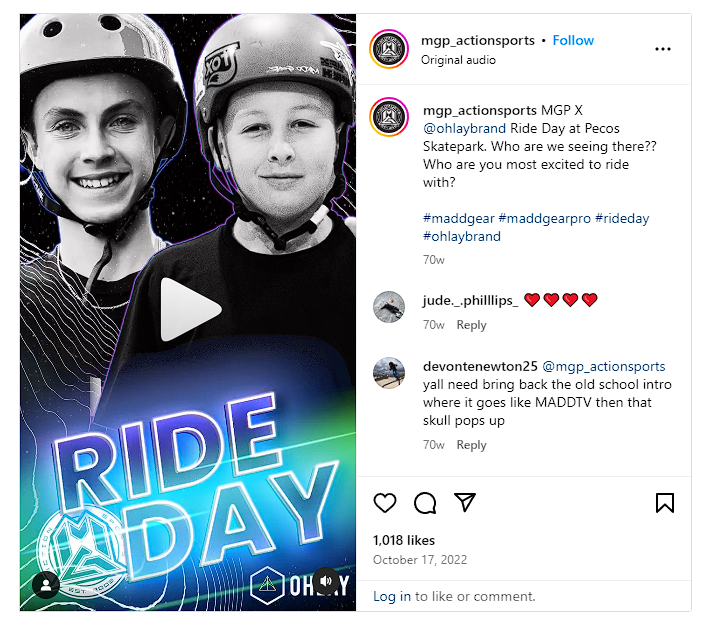Open #rideday hashtag
712x627 pixels.
(x=622, y=218)
